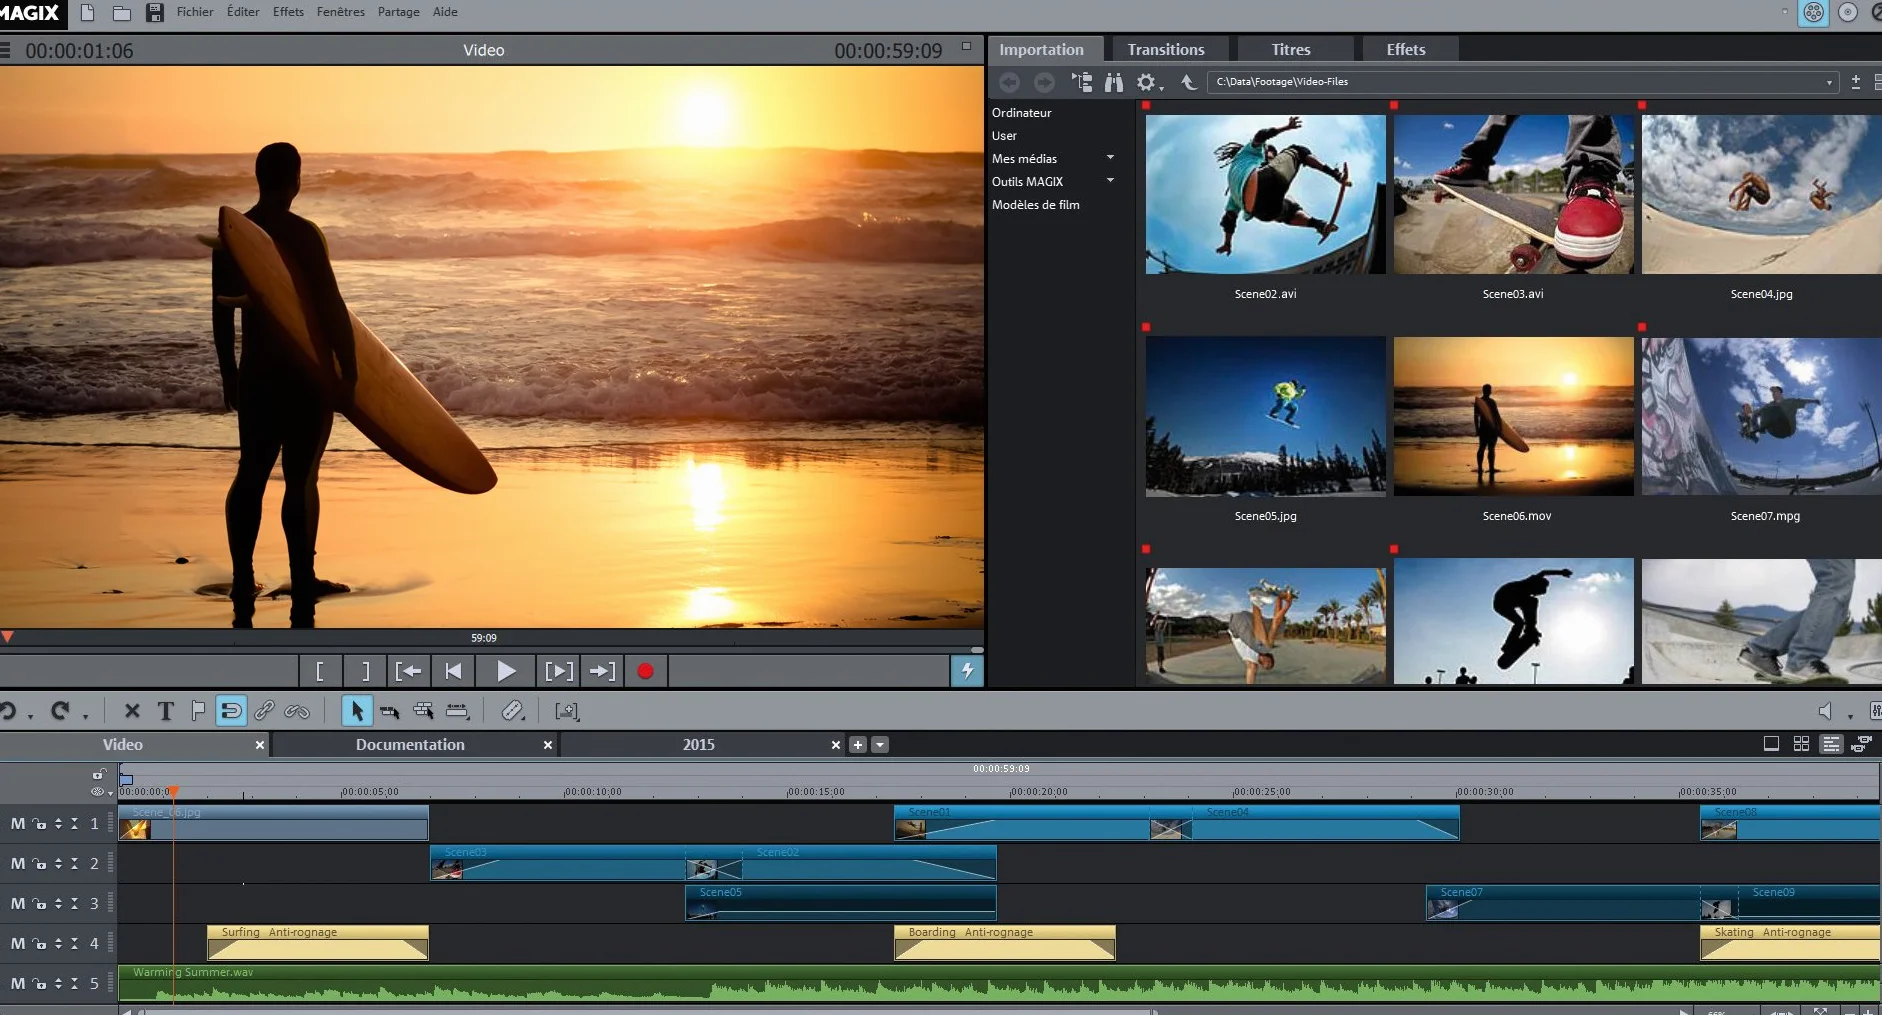Click the speaker volume icon
Image resolution: width=1882 pixels, height=1015 pixels.
tap(1825, 711)
